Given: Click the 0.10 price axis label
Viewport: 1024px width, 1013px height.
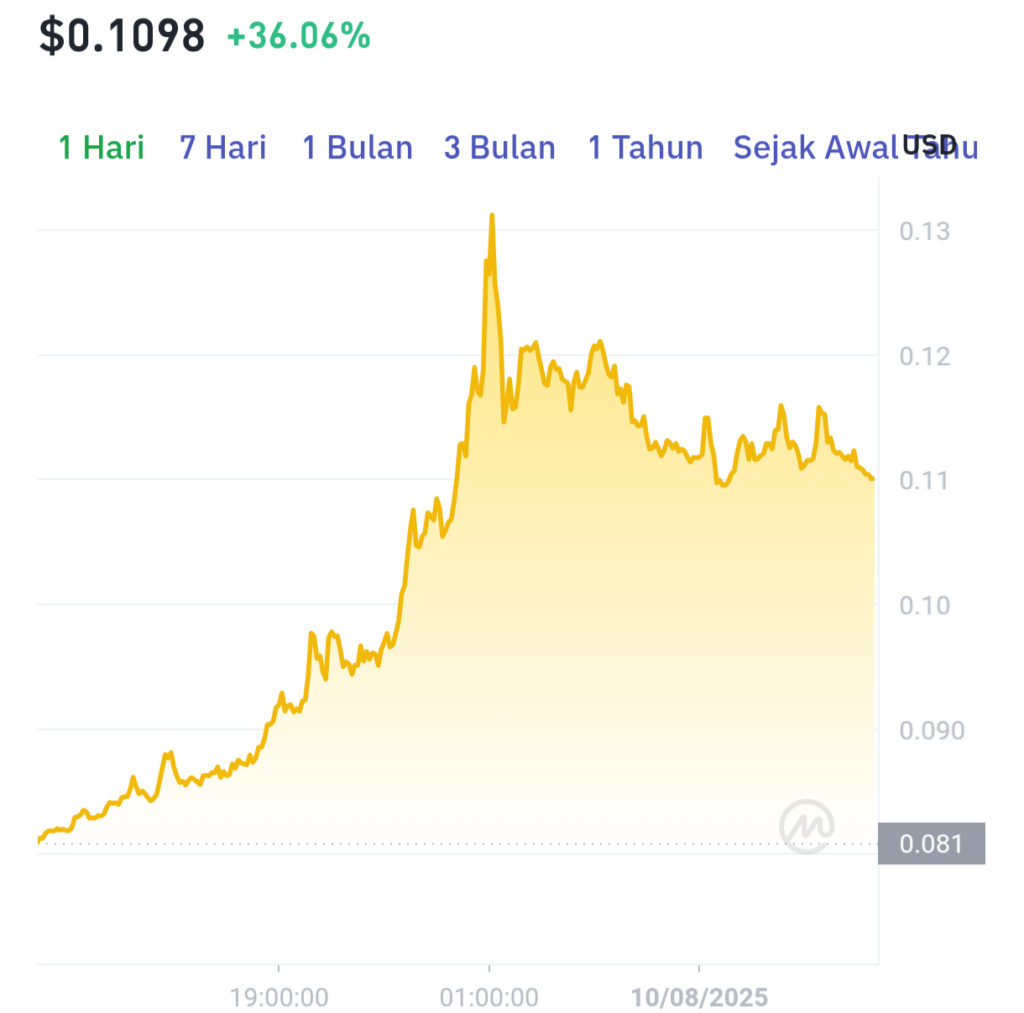Looking at the screenshot, I should coord(925,605).
